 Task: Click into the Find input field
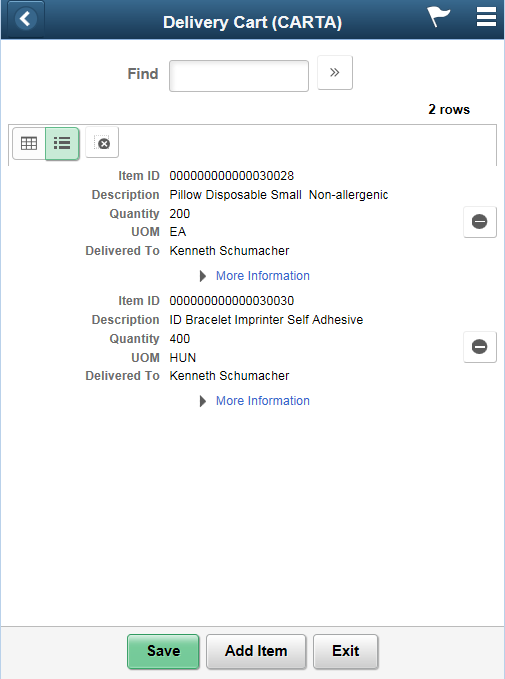click(x=239, y=76)
